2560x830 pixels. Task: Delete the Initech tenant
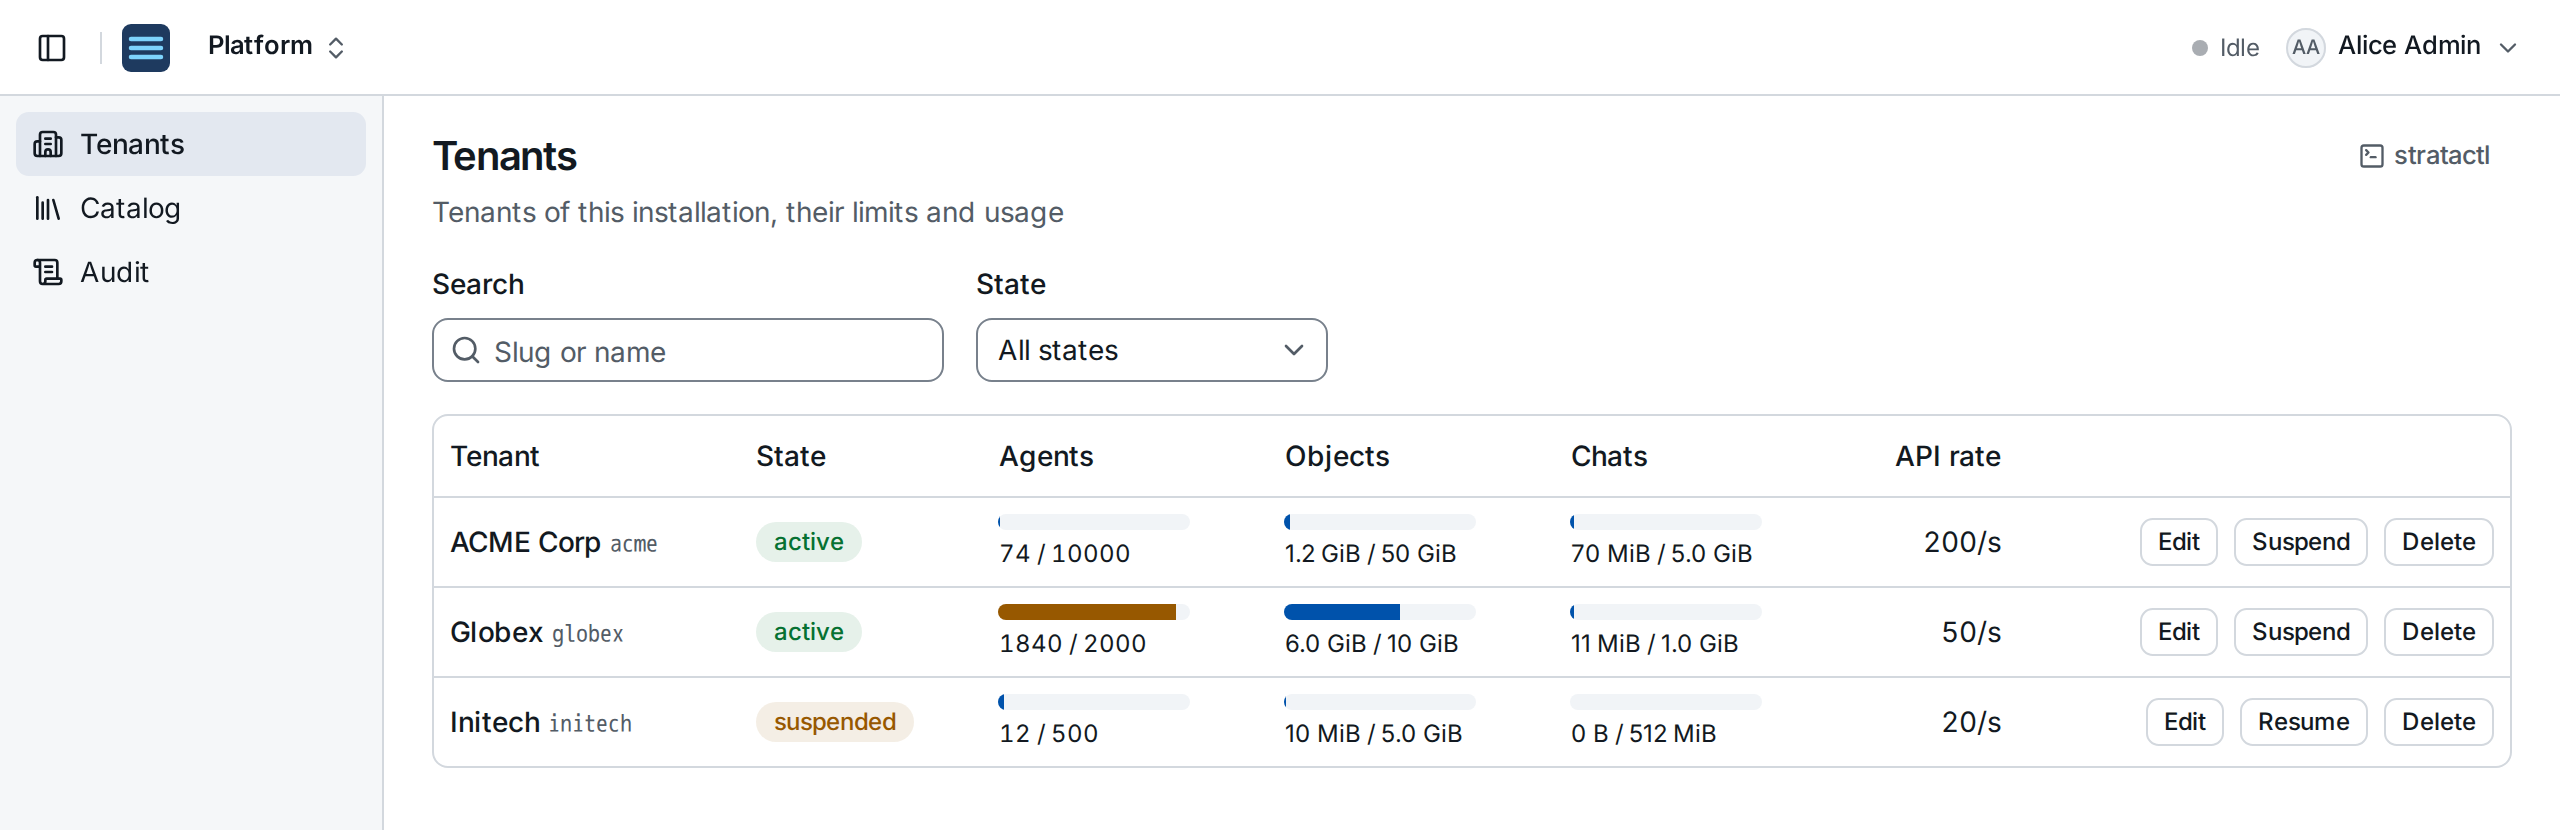2438,722
